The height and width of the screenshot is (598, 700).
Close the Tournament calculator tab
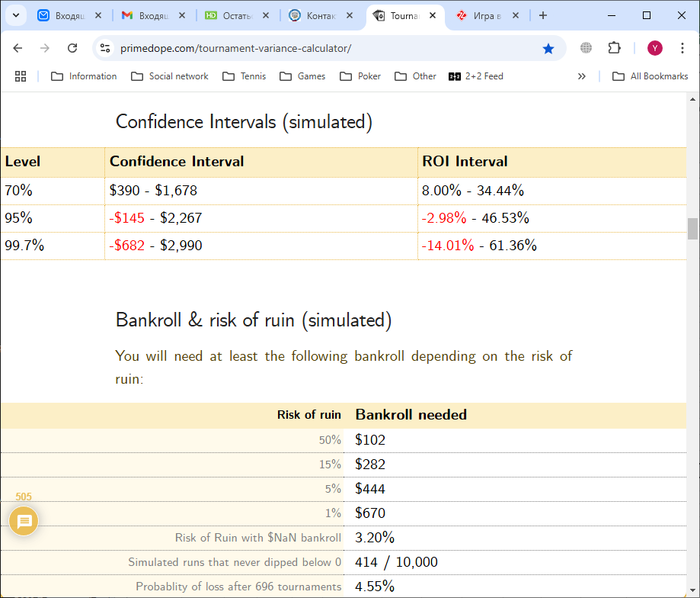432,16
